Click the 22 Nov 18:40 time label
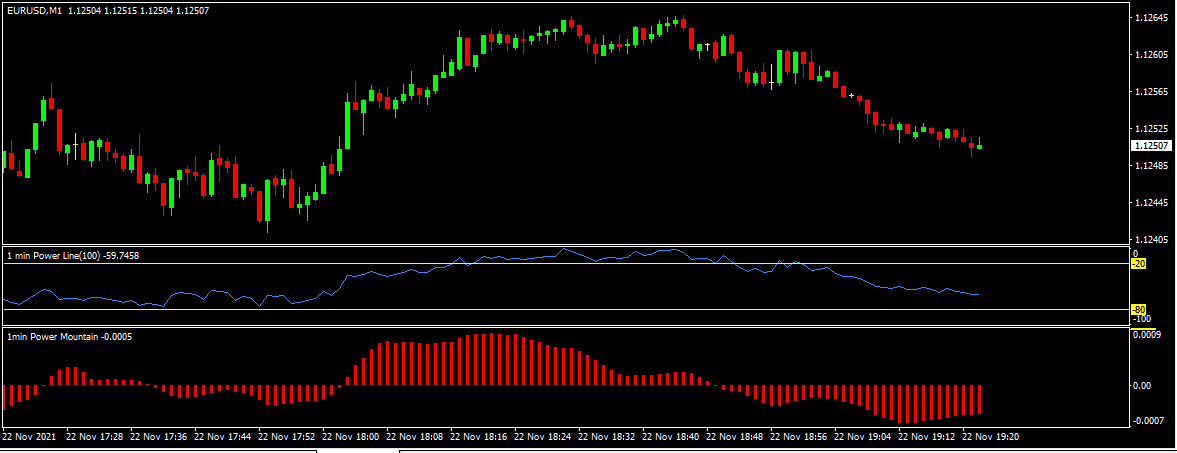The width and height of the screenshot is (1177, 453). click(674, 437)
